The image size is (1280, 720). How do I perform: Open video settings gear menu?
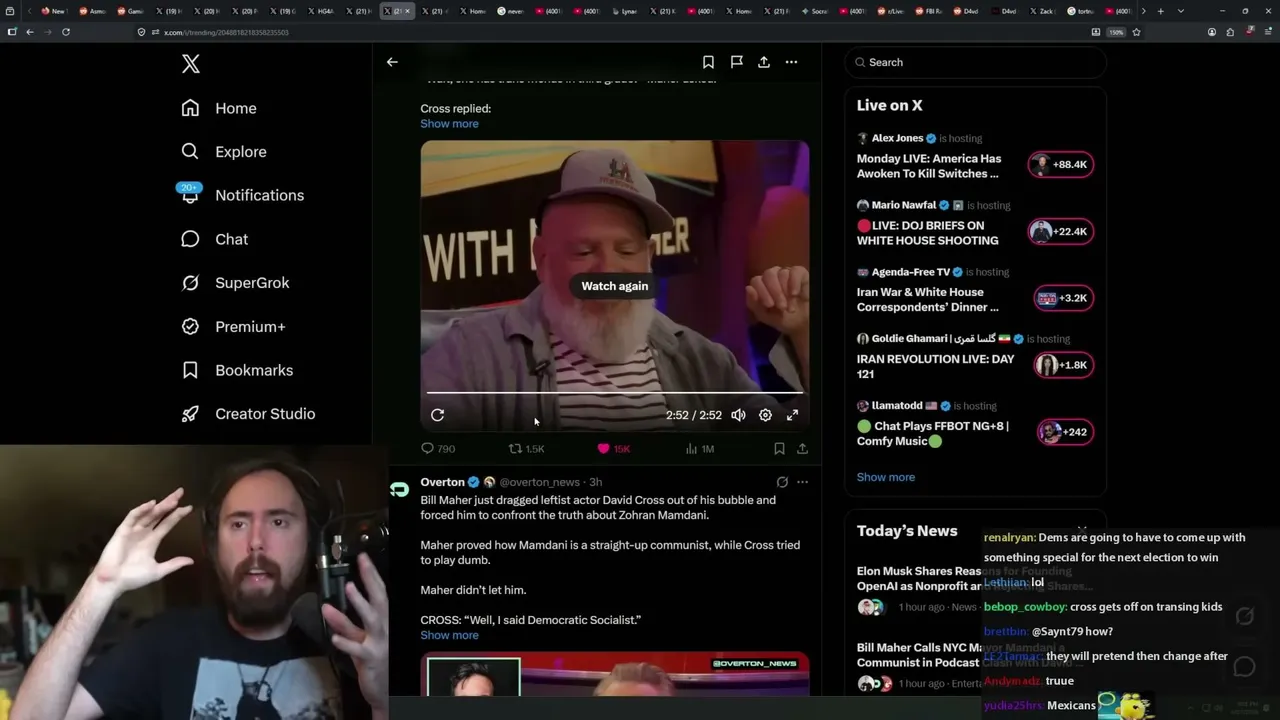click(765, 415)
